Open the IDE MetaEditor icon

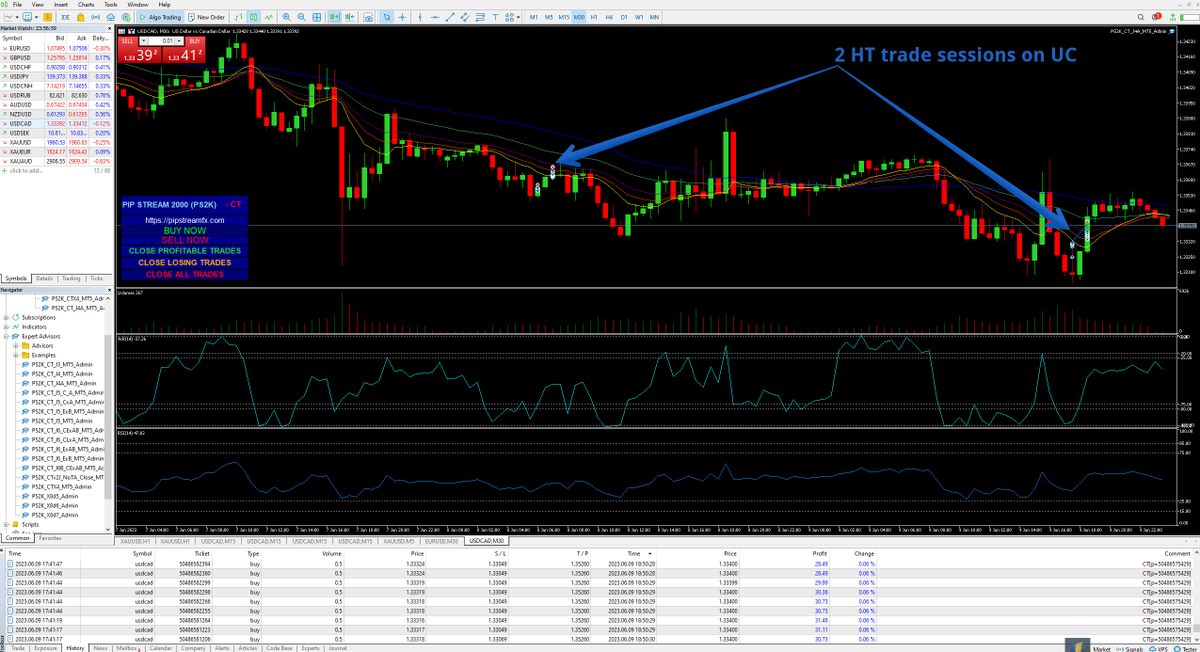65,17
